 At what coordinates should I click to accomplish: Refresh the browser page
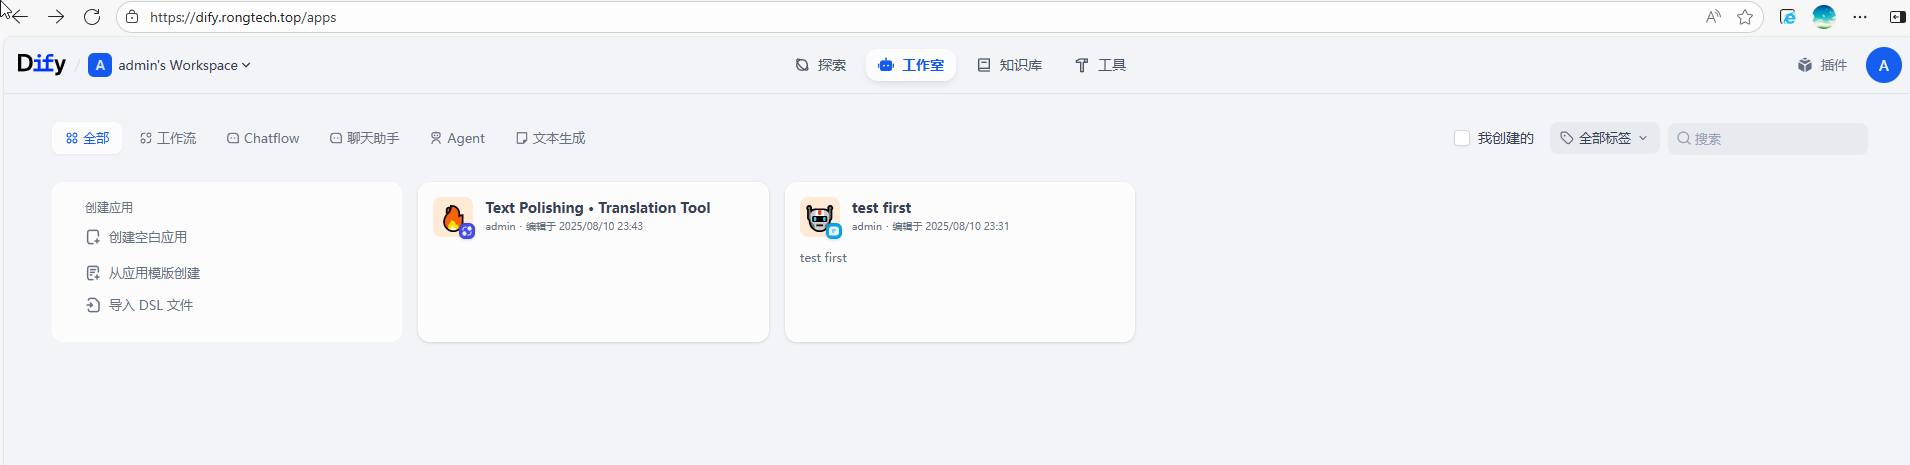point(92,17)
